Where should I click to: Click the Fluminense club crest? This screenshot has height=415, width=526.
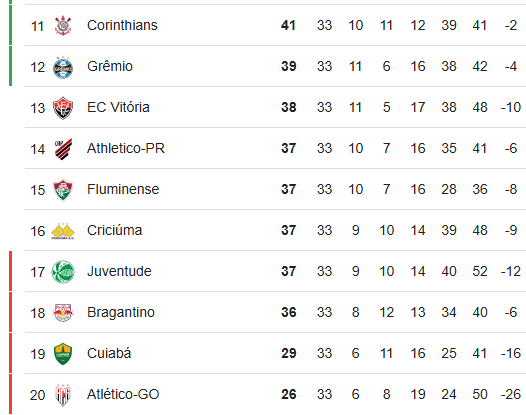tap(63, 190)
